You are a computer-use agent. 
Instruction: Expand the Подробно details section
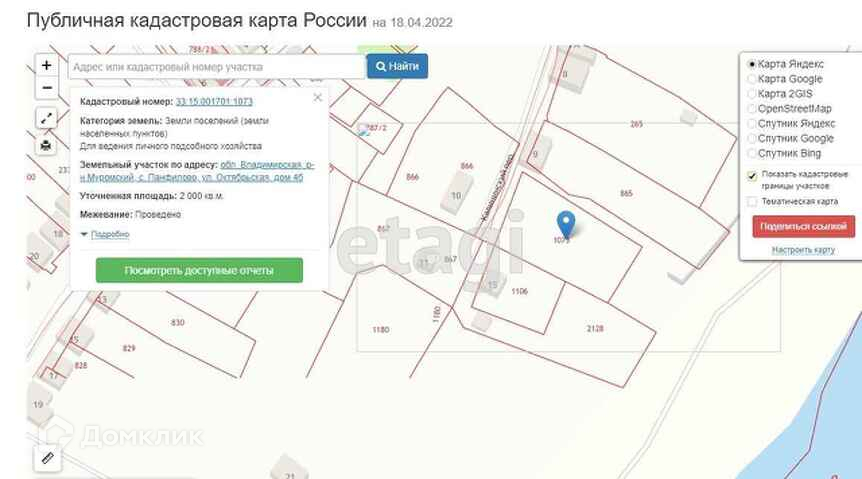tap(105, 234)
